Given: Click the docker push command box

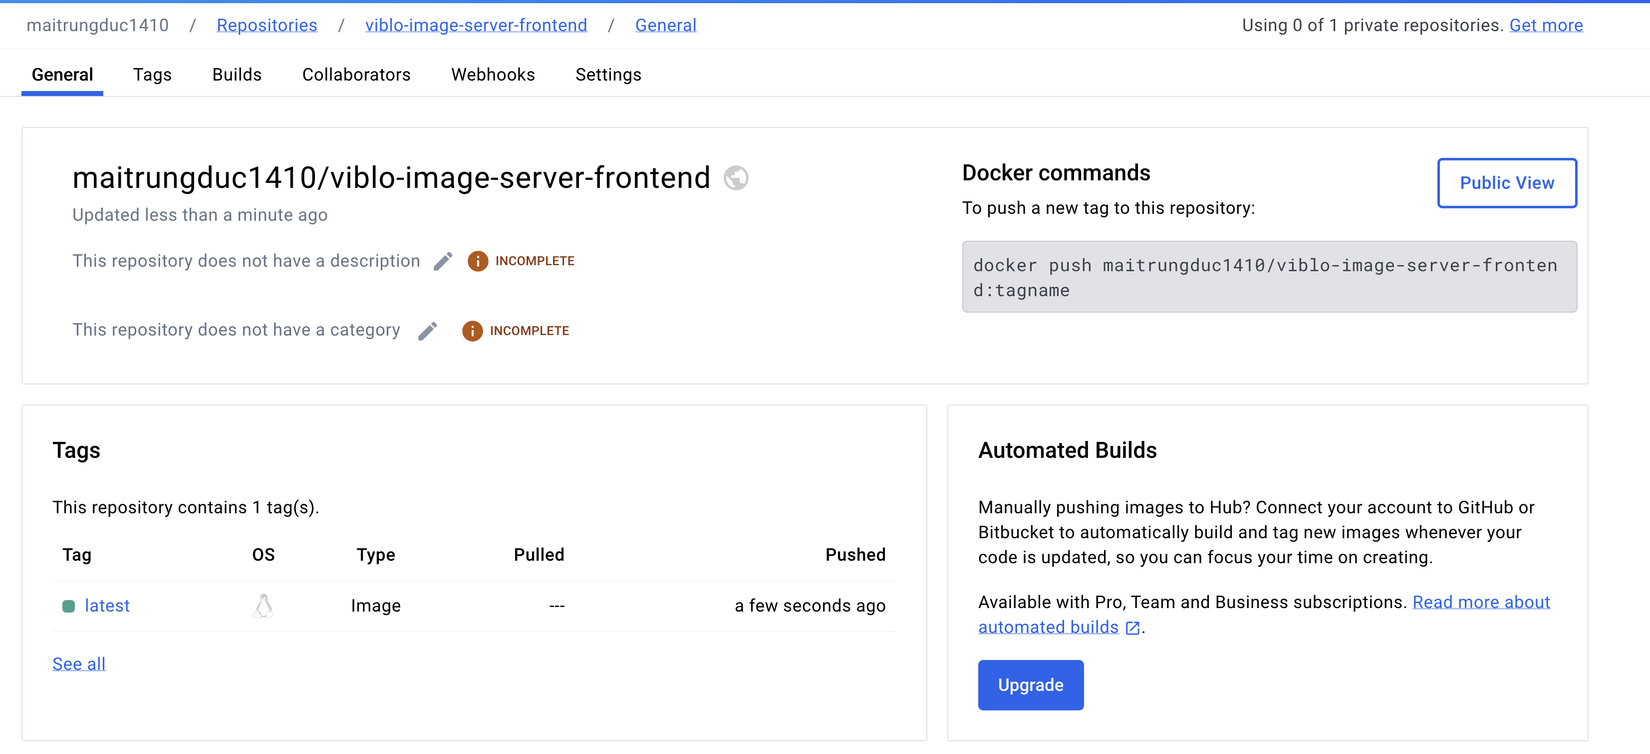Looking at the screenshot, I should tap(1268, 277).
